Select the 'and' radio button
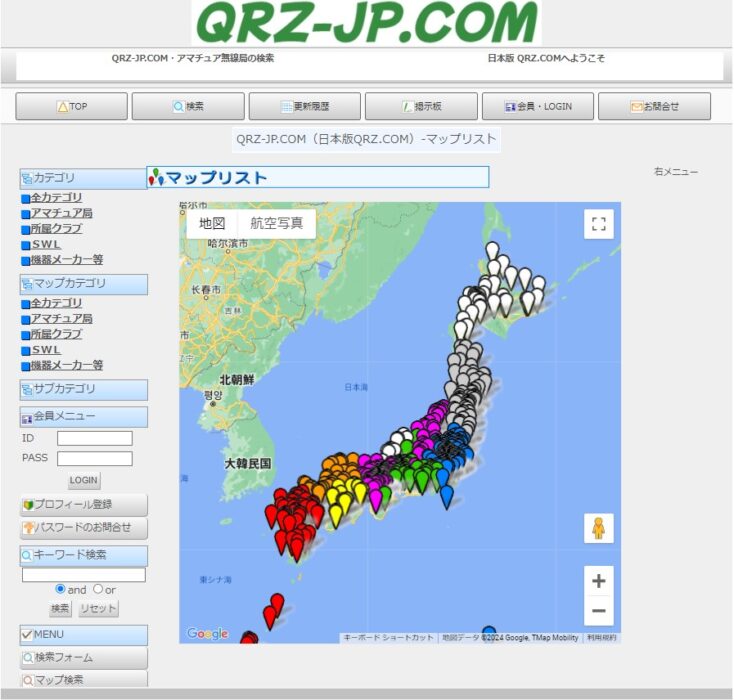 coord(61,589)
